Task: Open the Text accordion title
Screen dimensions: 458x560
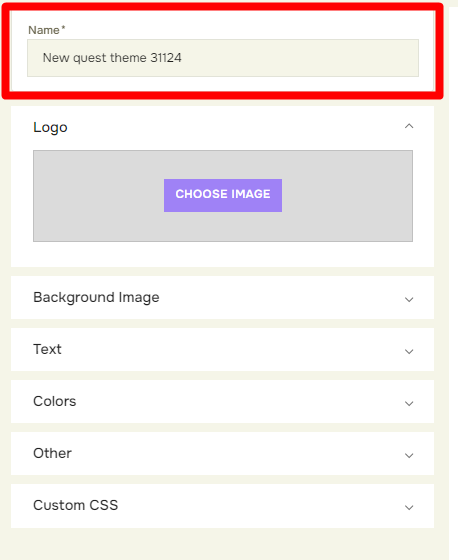Action: click(47, 349)
